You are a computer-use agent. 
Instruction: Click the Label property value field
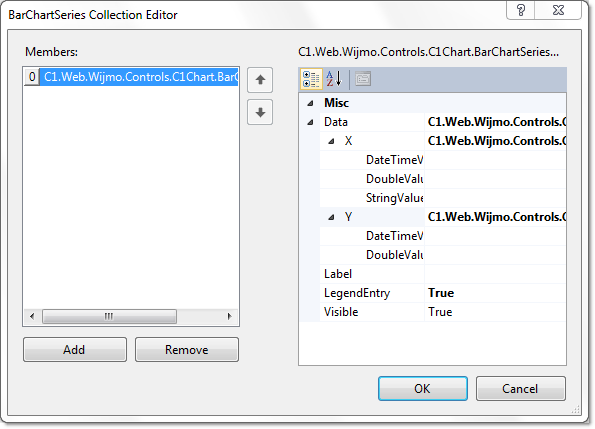pyautogui.click(x=495, y=274)
